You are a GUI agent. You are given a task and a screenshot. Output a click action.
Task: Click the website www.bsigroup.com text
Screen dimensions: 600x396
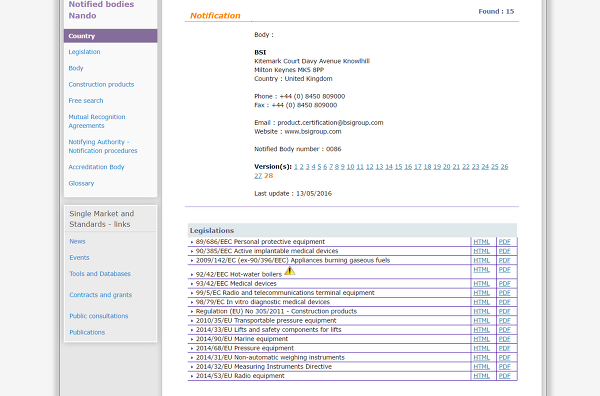[313, 132]
